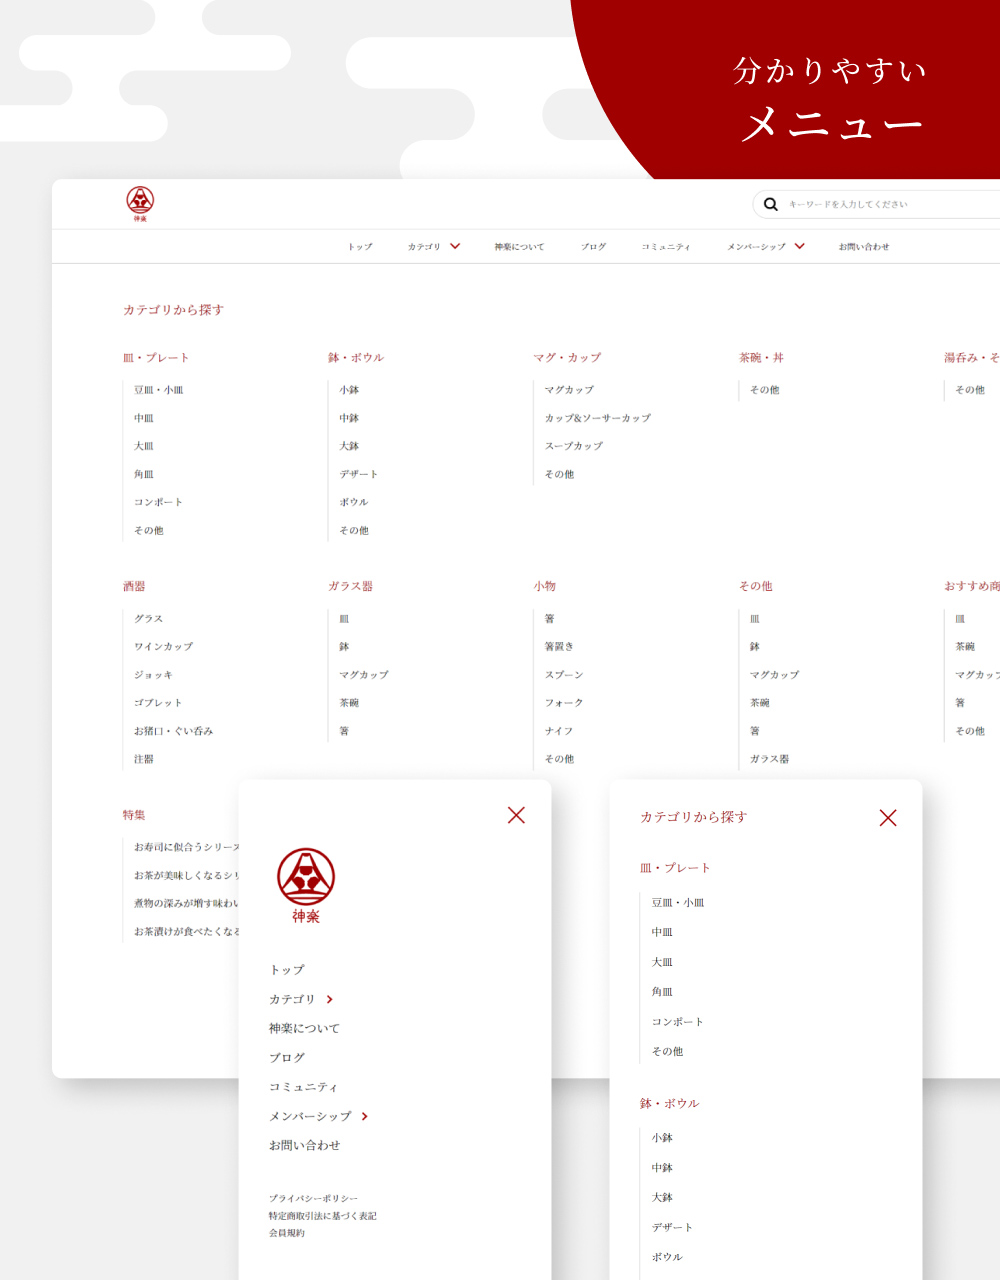Screen dimensions: 1000x1280
Task: Open the 会員規約 link
Action: (287, 1233)
